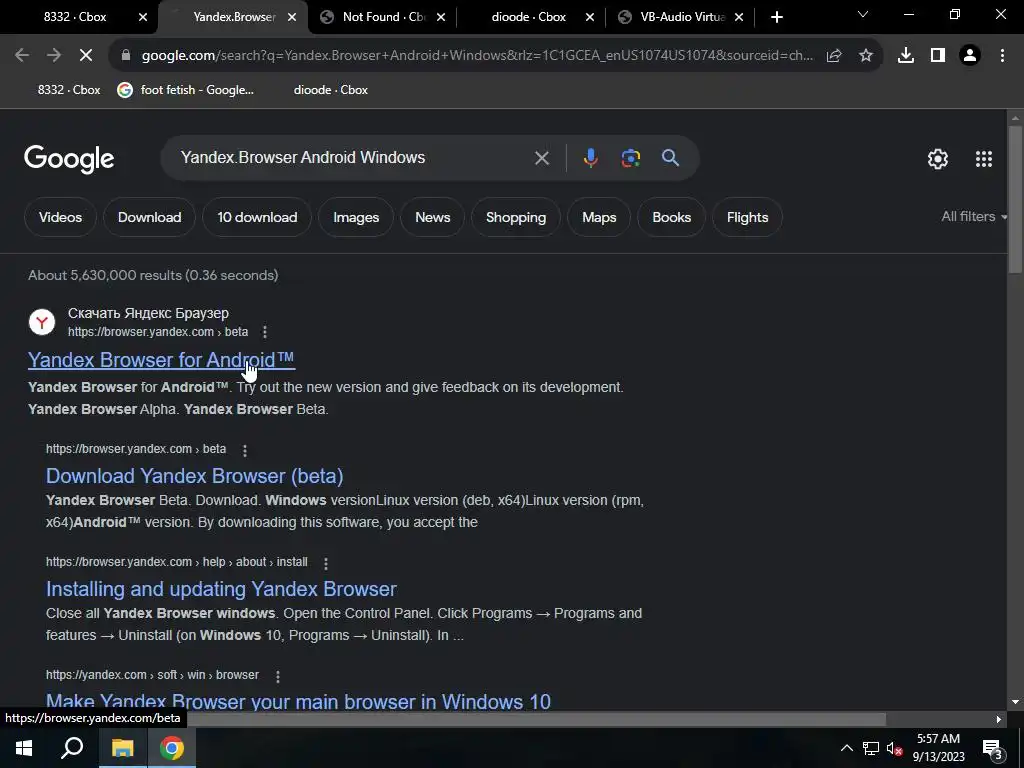Viewport: 1024px width, 768px height.
Task: Open Chrome profile menu
Action: click(x=970, y=56)
